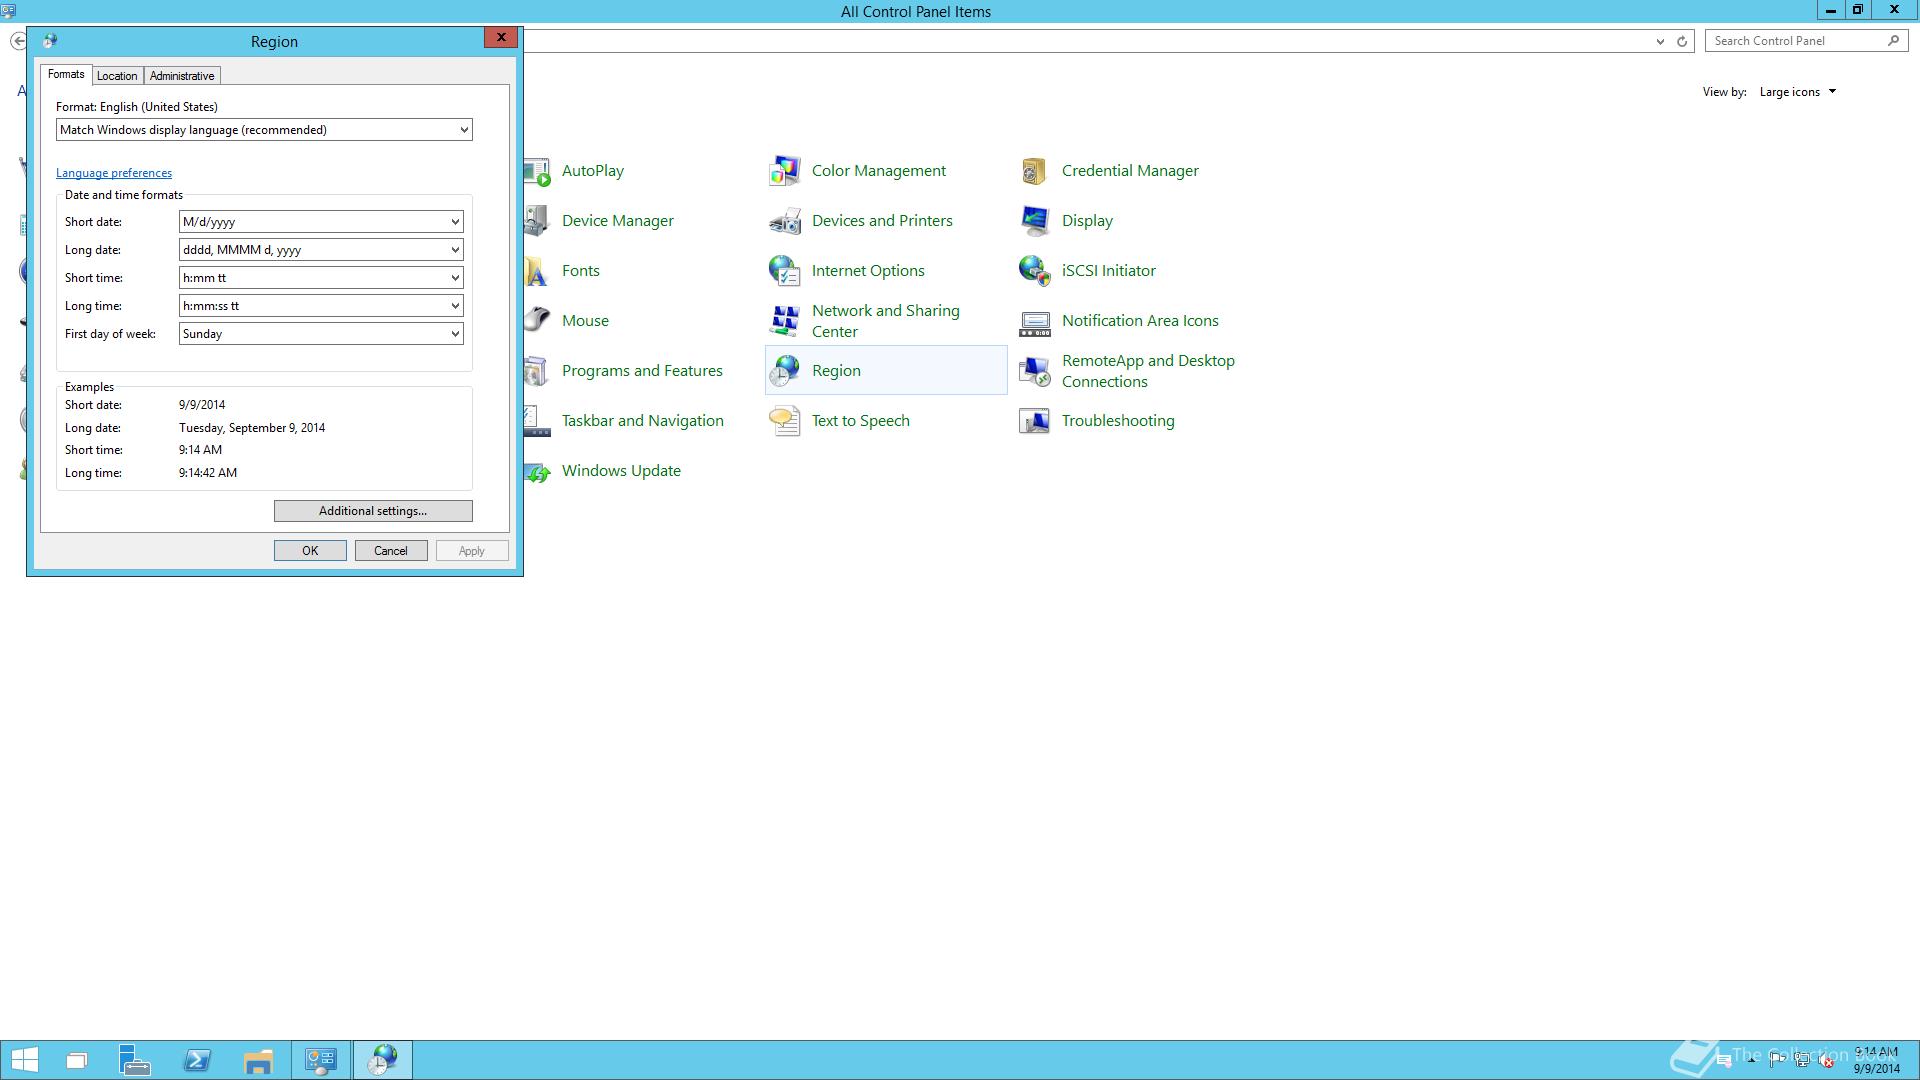
Task: Open the taskbar icon right of Start
Action: tap(77, 1060)
